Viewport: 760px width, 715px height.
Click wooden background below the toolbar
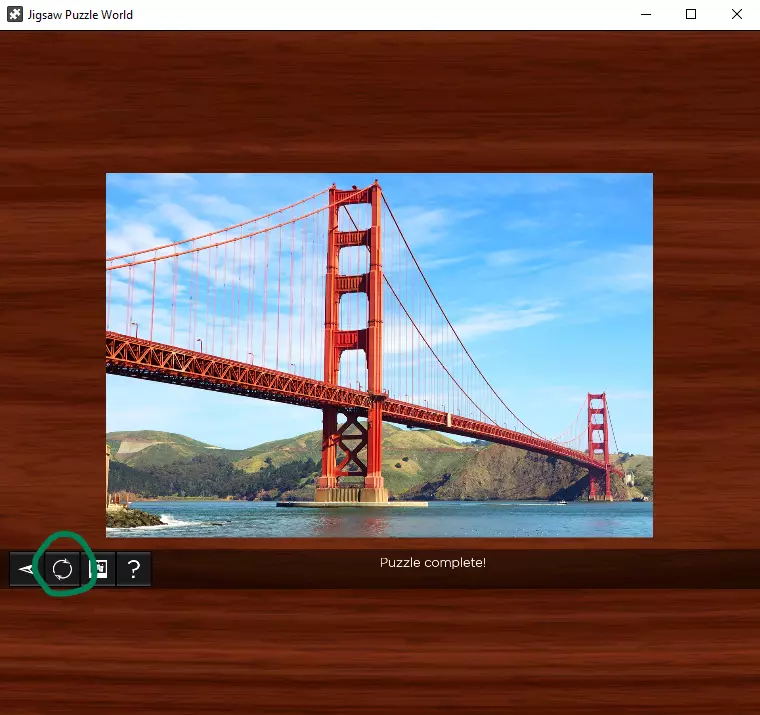[x=380, y=650]
